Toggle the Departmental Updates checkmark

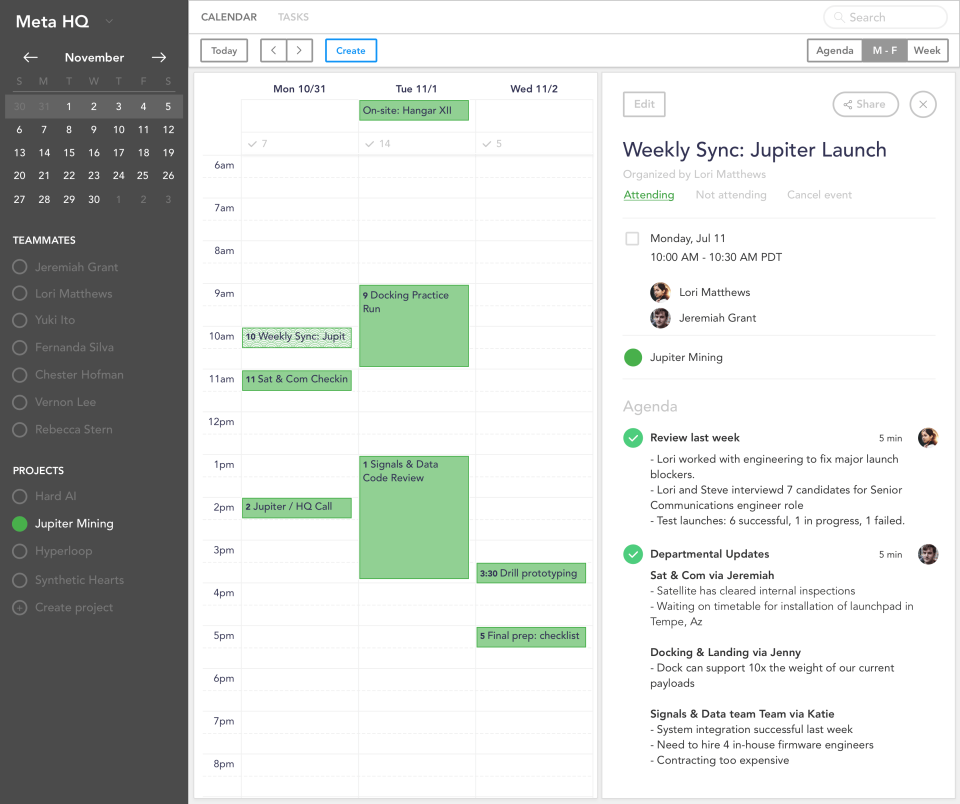pos(632,554)
